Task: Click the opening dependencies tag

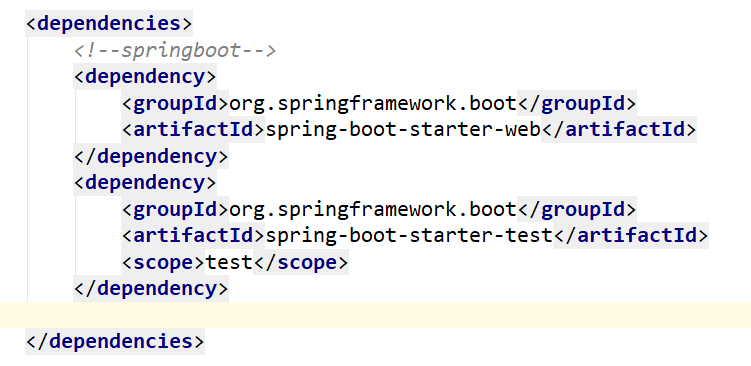Action: click(109, 23)
